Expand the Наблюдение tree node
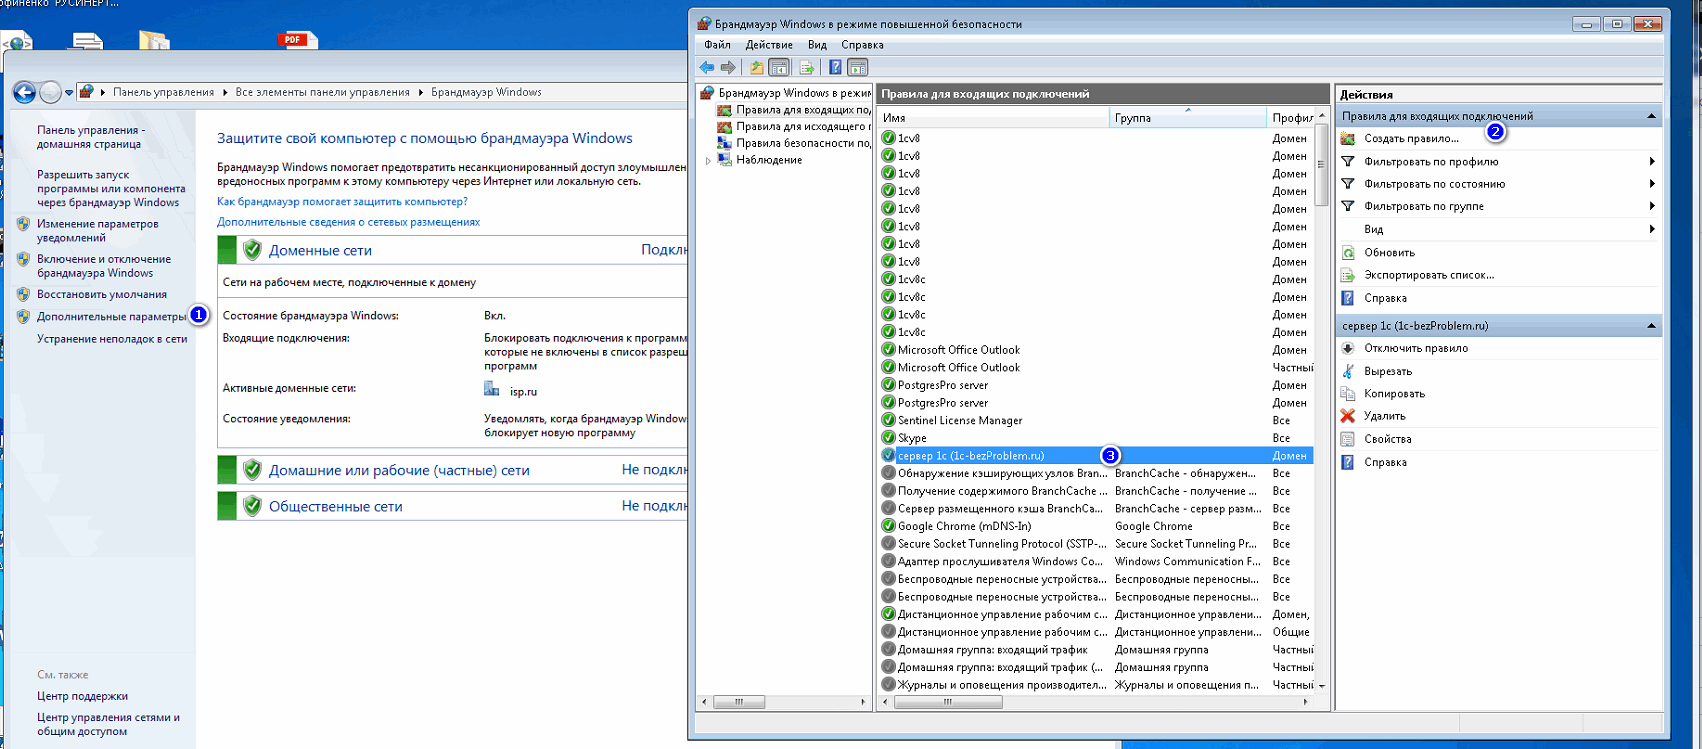 [x=708, y=160]
